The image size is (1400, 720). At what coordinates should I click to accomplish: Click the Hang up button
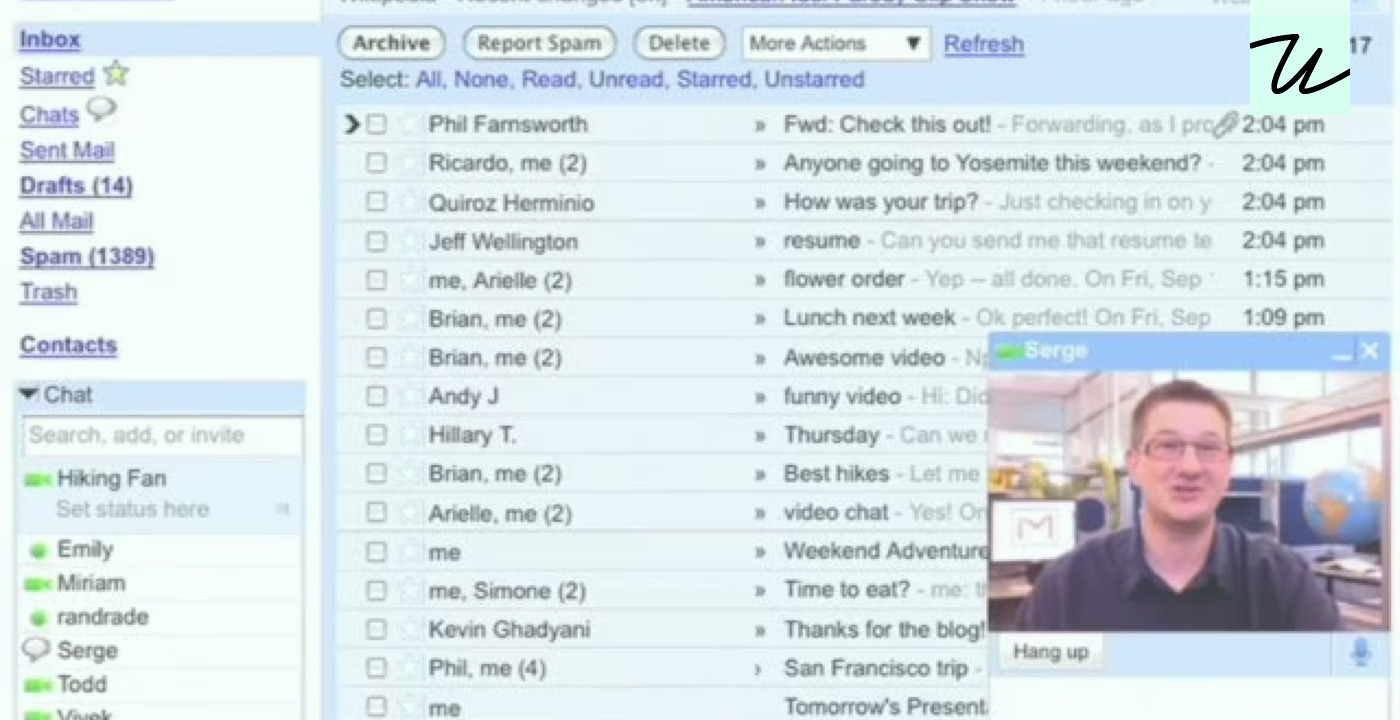[1050, 652]
